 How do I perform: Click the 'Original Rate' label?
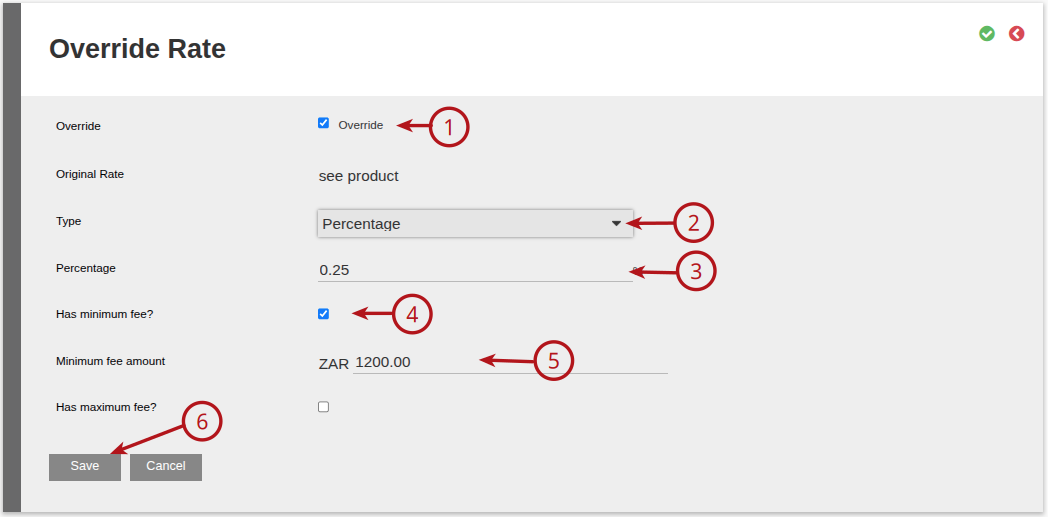point(90,174)
